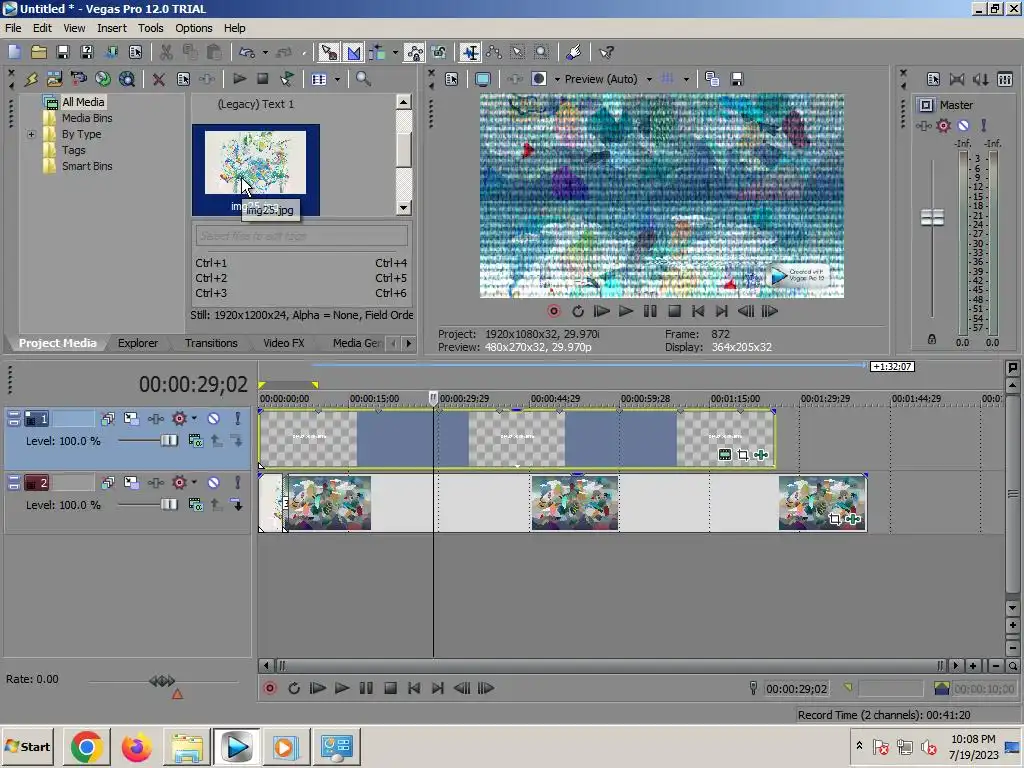Viewport: 1024px width, 768px height.
Task: Select the Envelope Edit Tool icon
Action: [x=494, y=52]
